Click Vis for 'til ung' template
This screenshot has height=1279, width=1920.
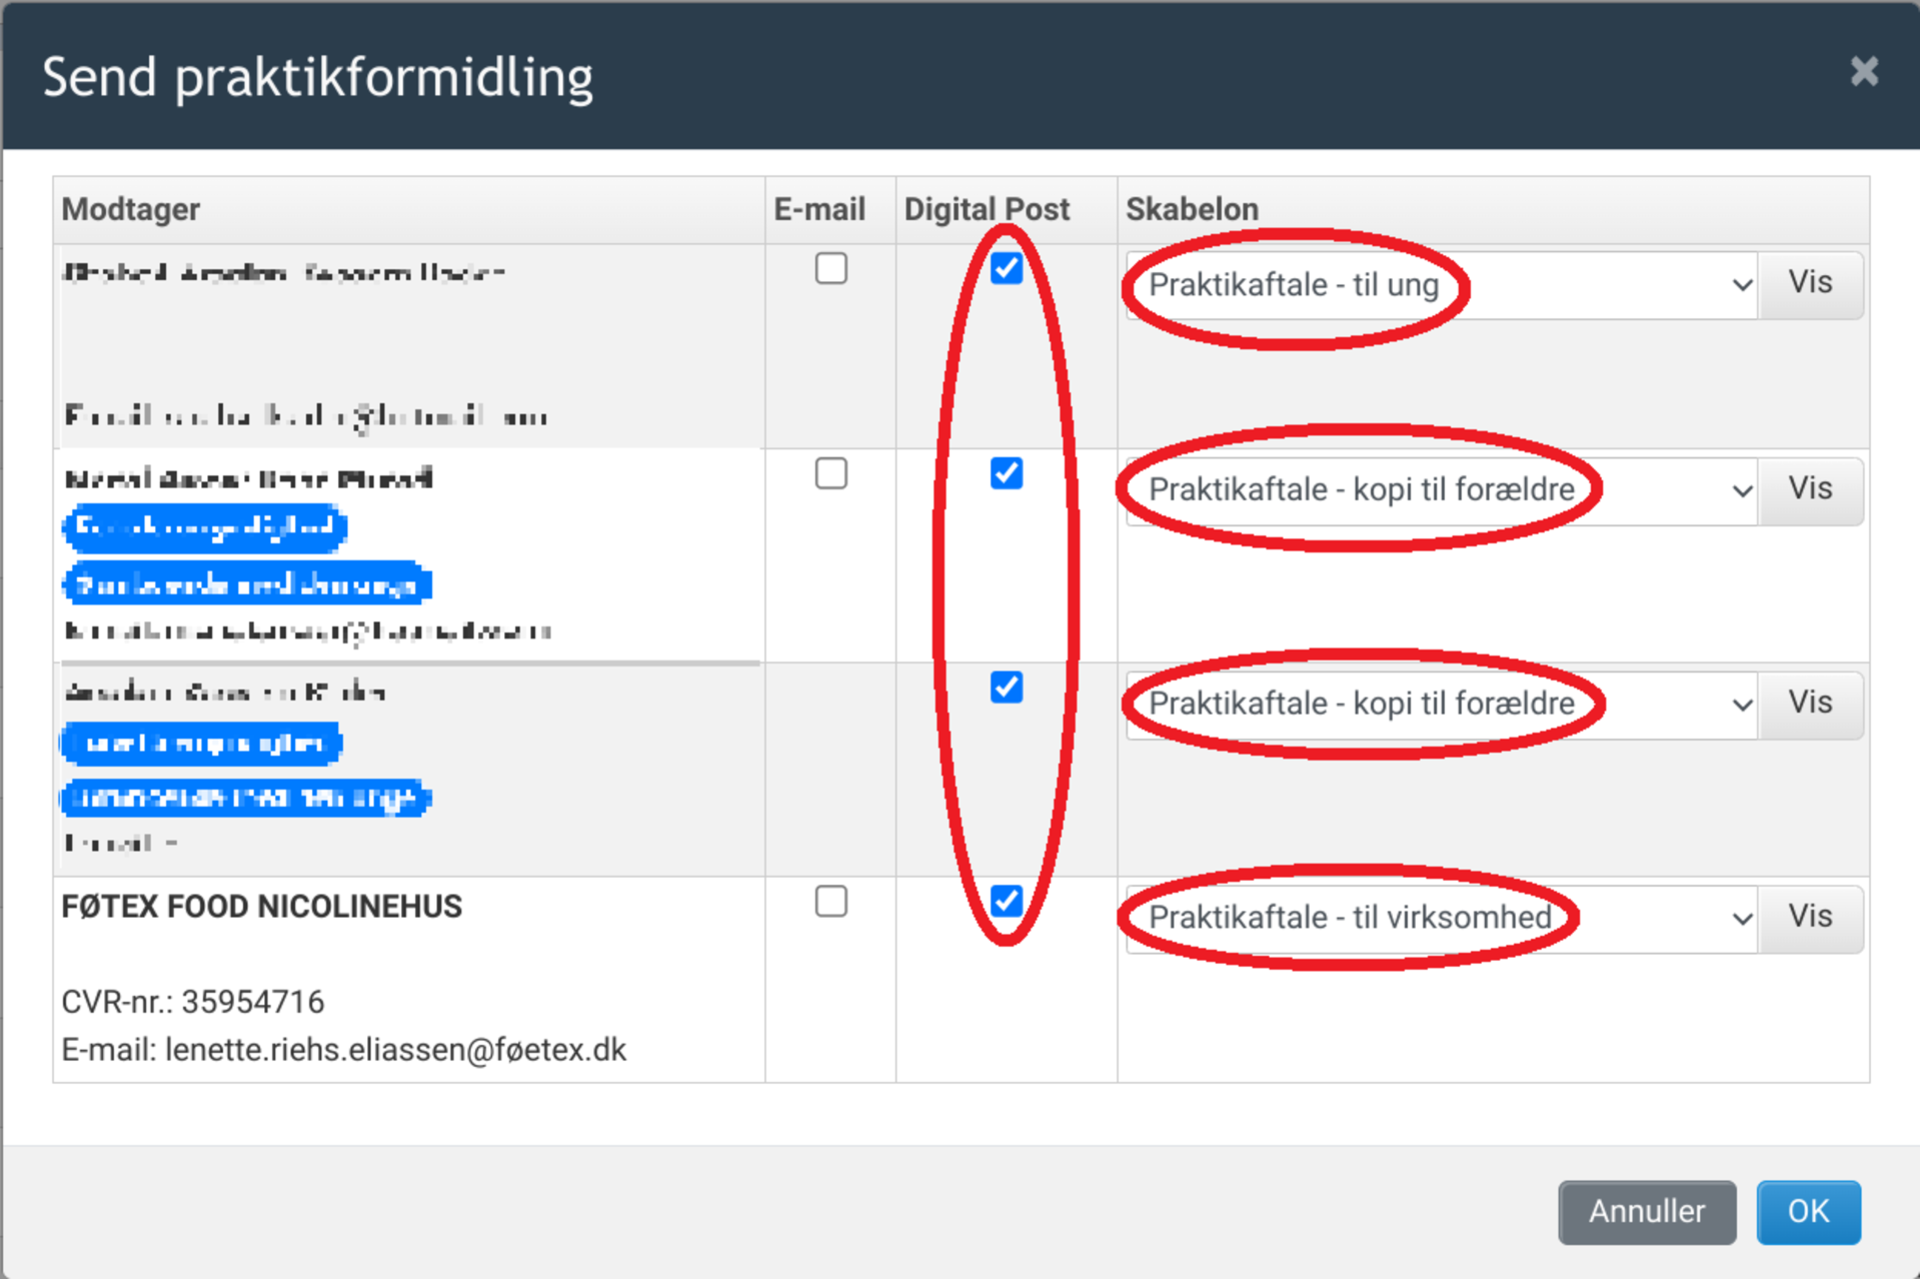pos(1810,284)
